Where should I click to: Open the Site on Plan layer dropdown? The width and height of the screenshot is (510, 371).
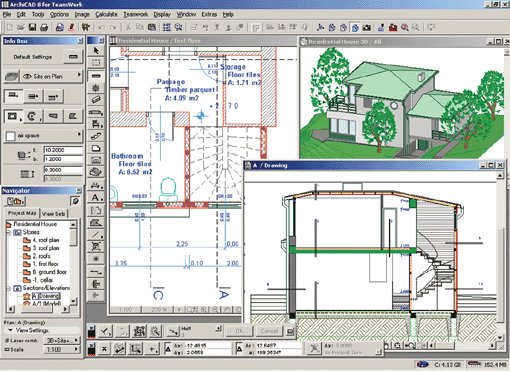point(52,76)
